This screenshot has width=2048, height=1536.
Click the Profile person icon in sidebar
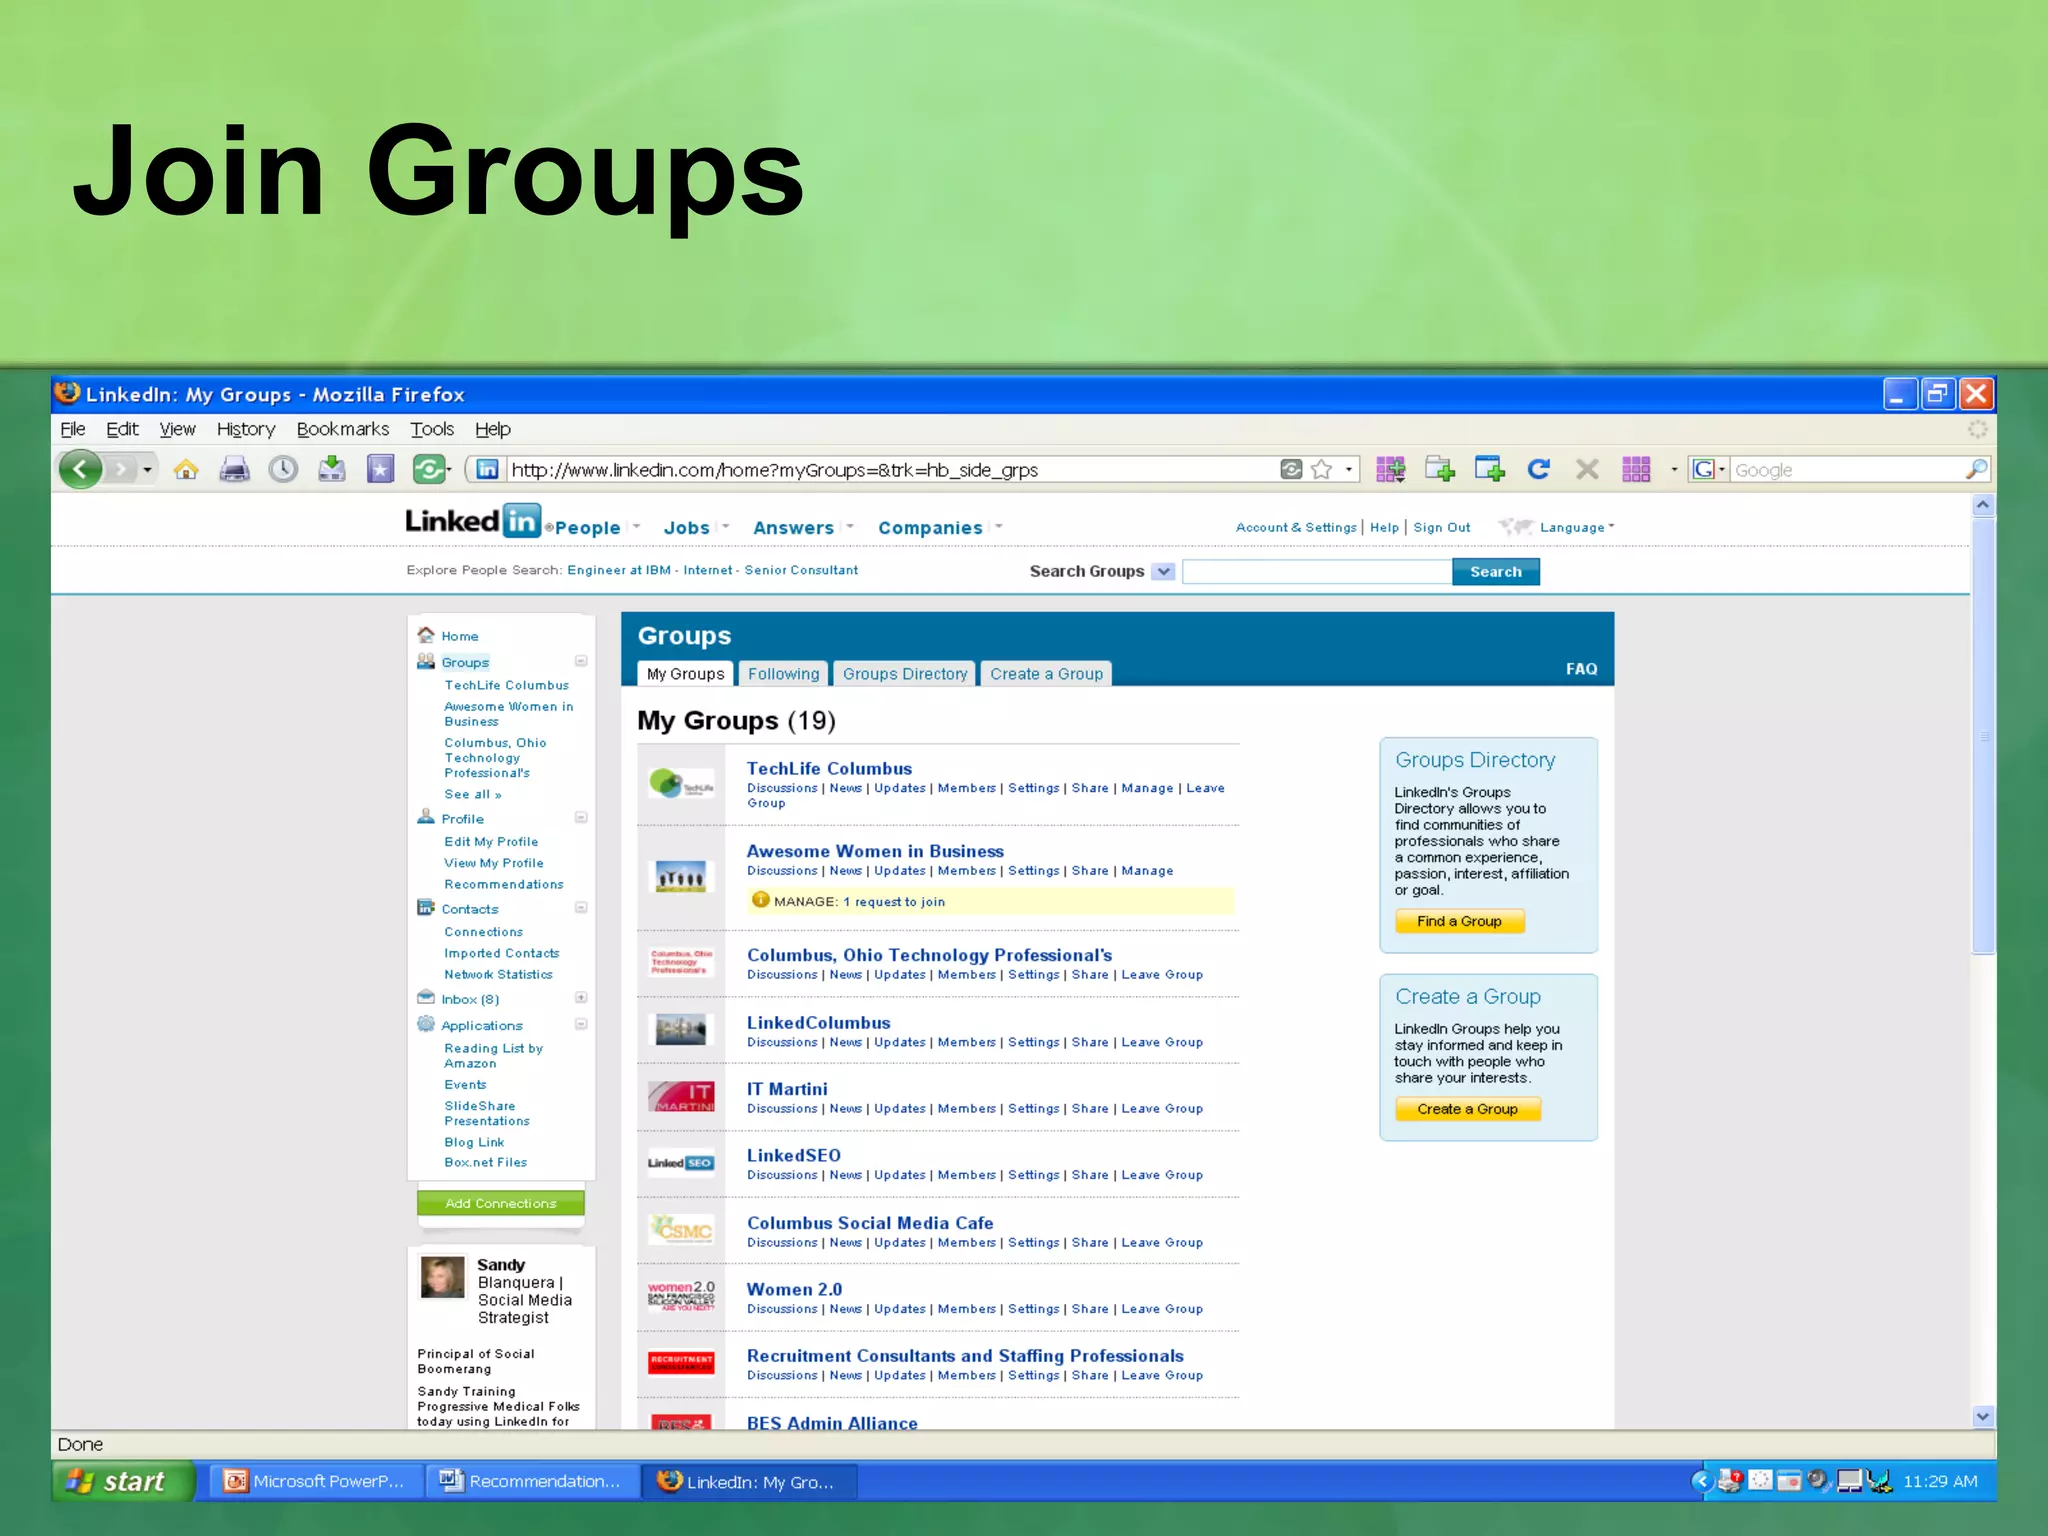426,817
